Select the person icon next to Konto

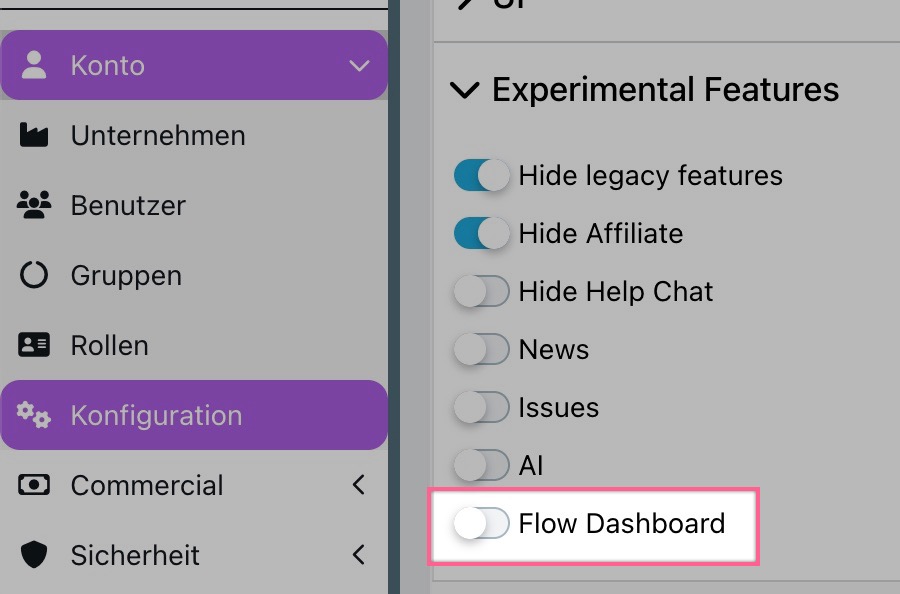[x=34, y=65]
